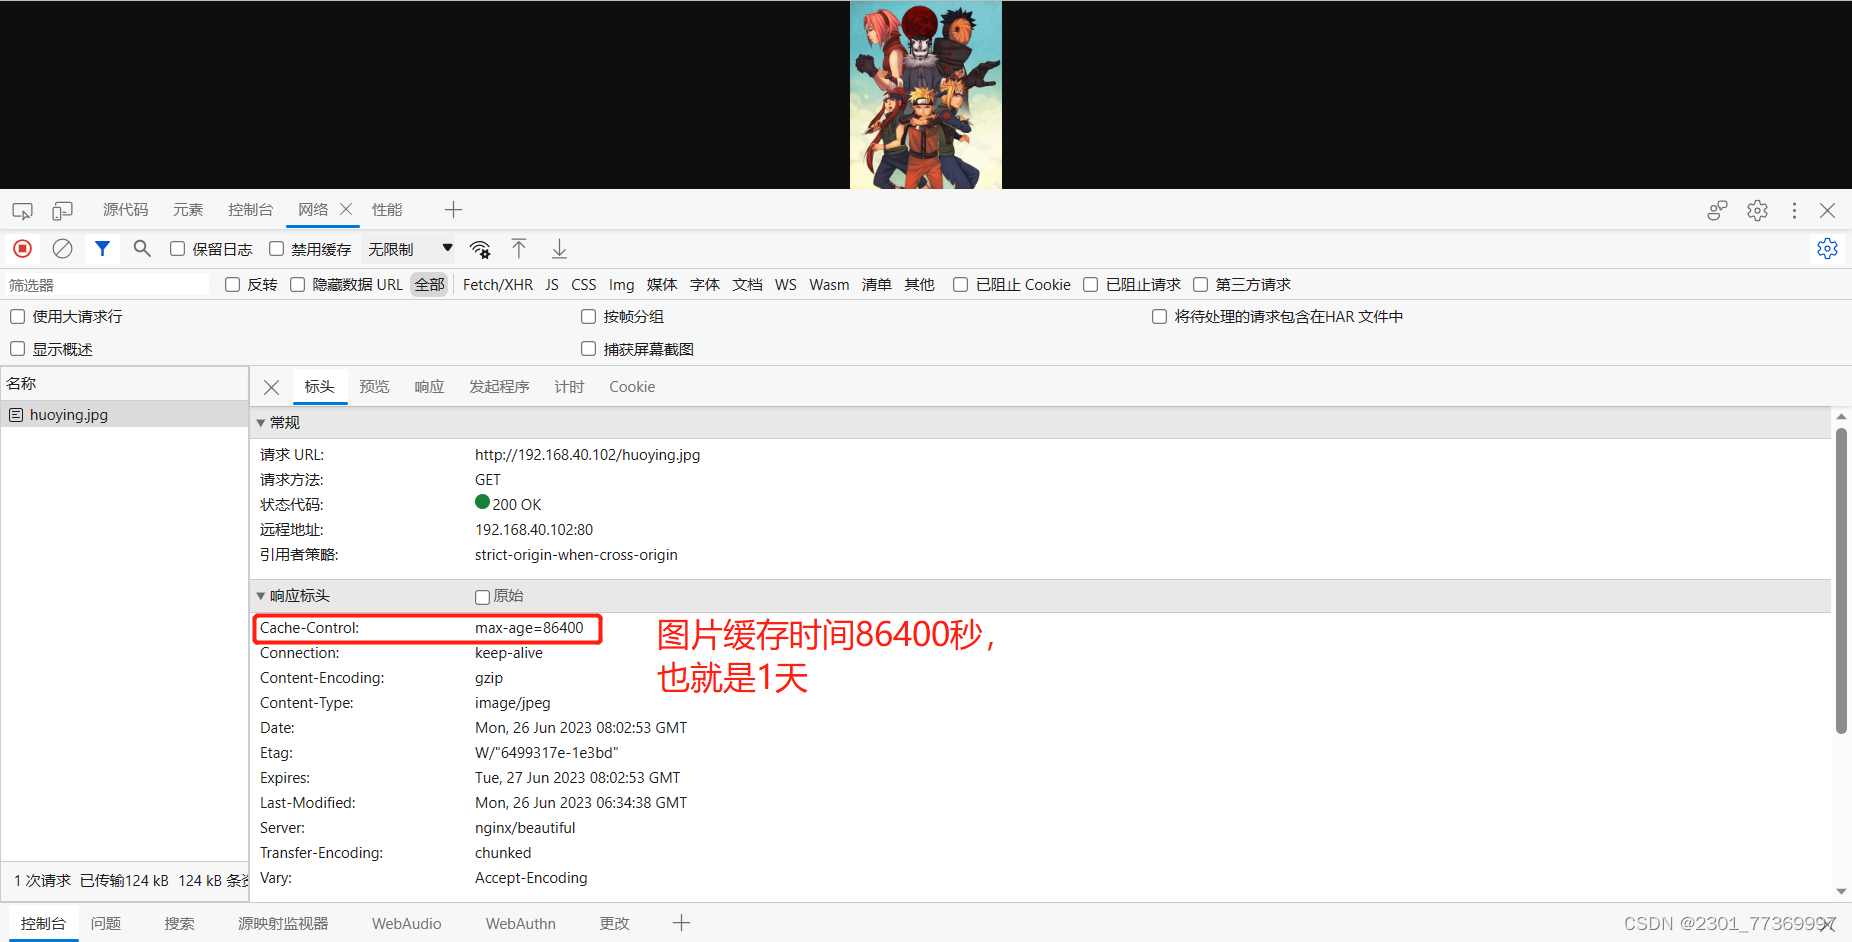
Task: Enable 按帧分组 option
Action: [588, 316]
